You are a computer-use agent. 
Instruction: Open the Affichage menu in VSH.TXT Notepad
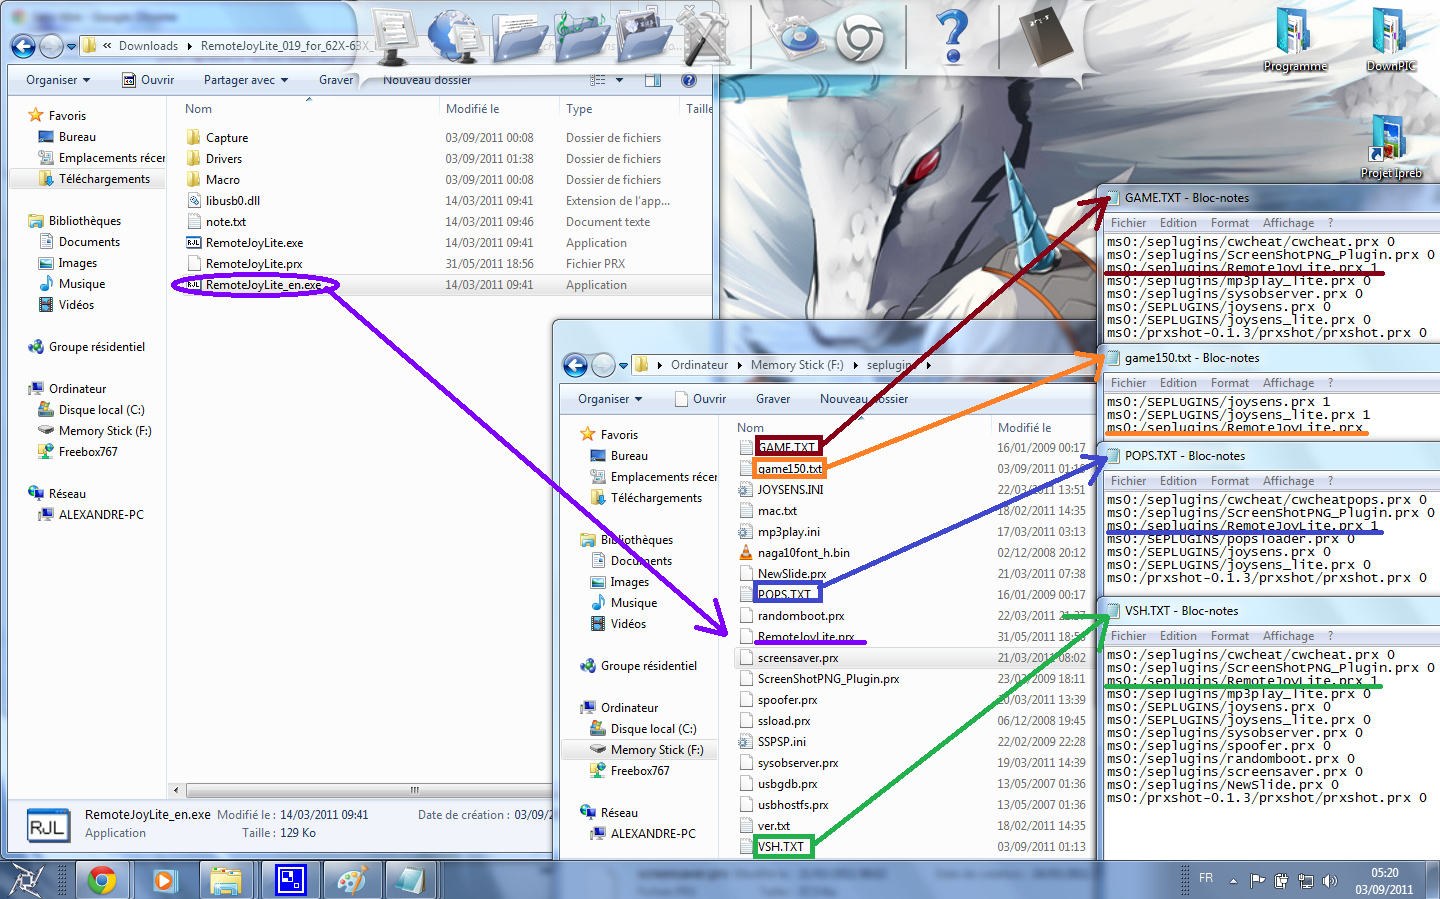click(1288, 636)
